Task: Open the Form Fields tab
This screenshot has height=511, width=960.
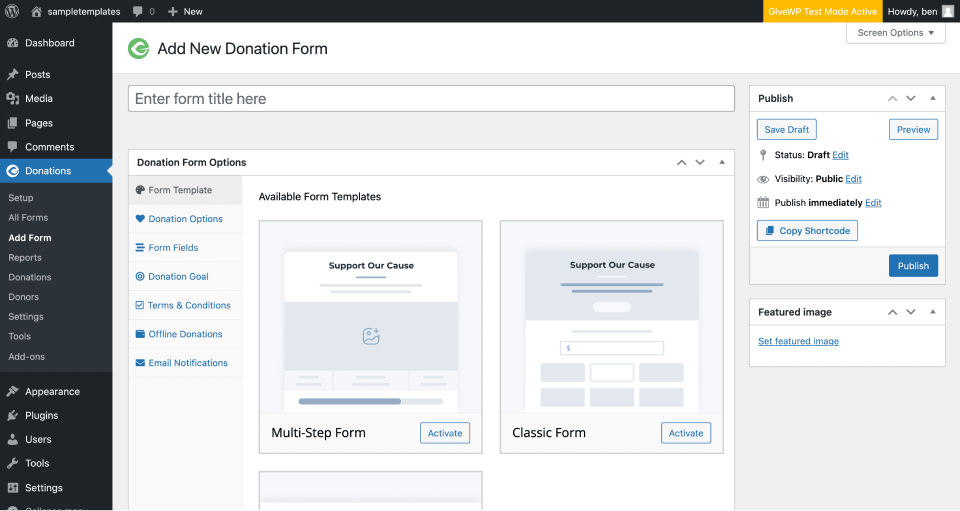Action: 186,248
